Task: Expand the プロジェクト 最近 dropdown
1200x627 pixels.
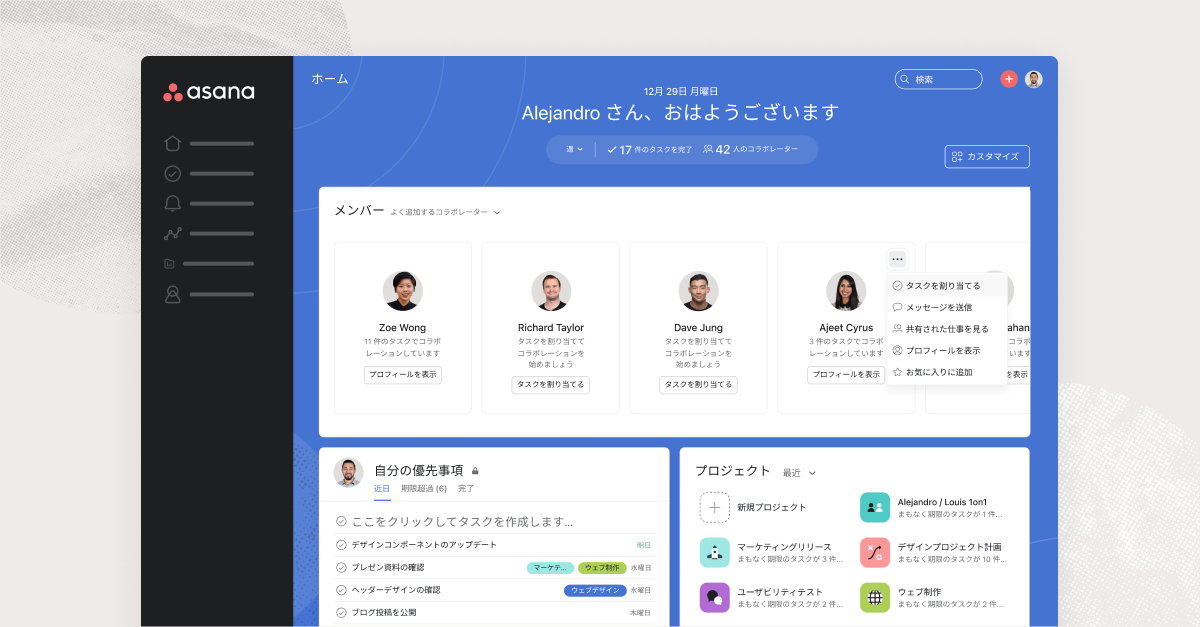Action: 799,473
